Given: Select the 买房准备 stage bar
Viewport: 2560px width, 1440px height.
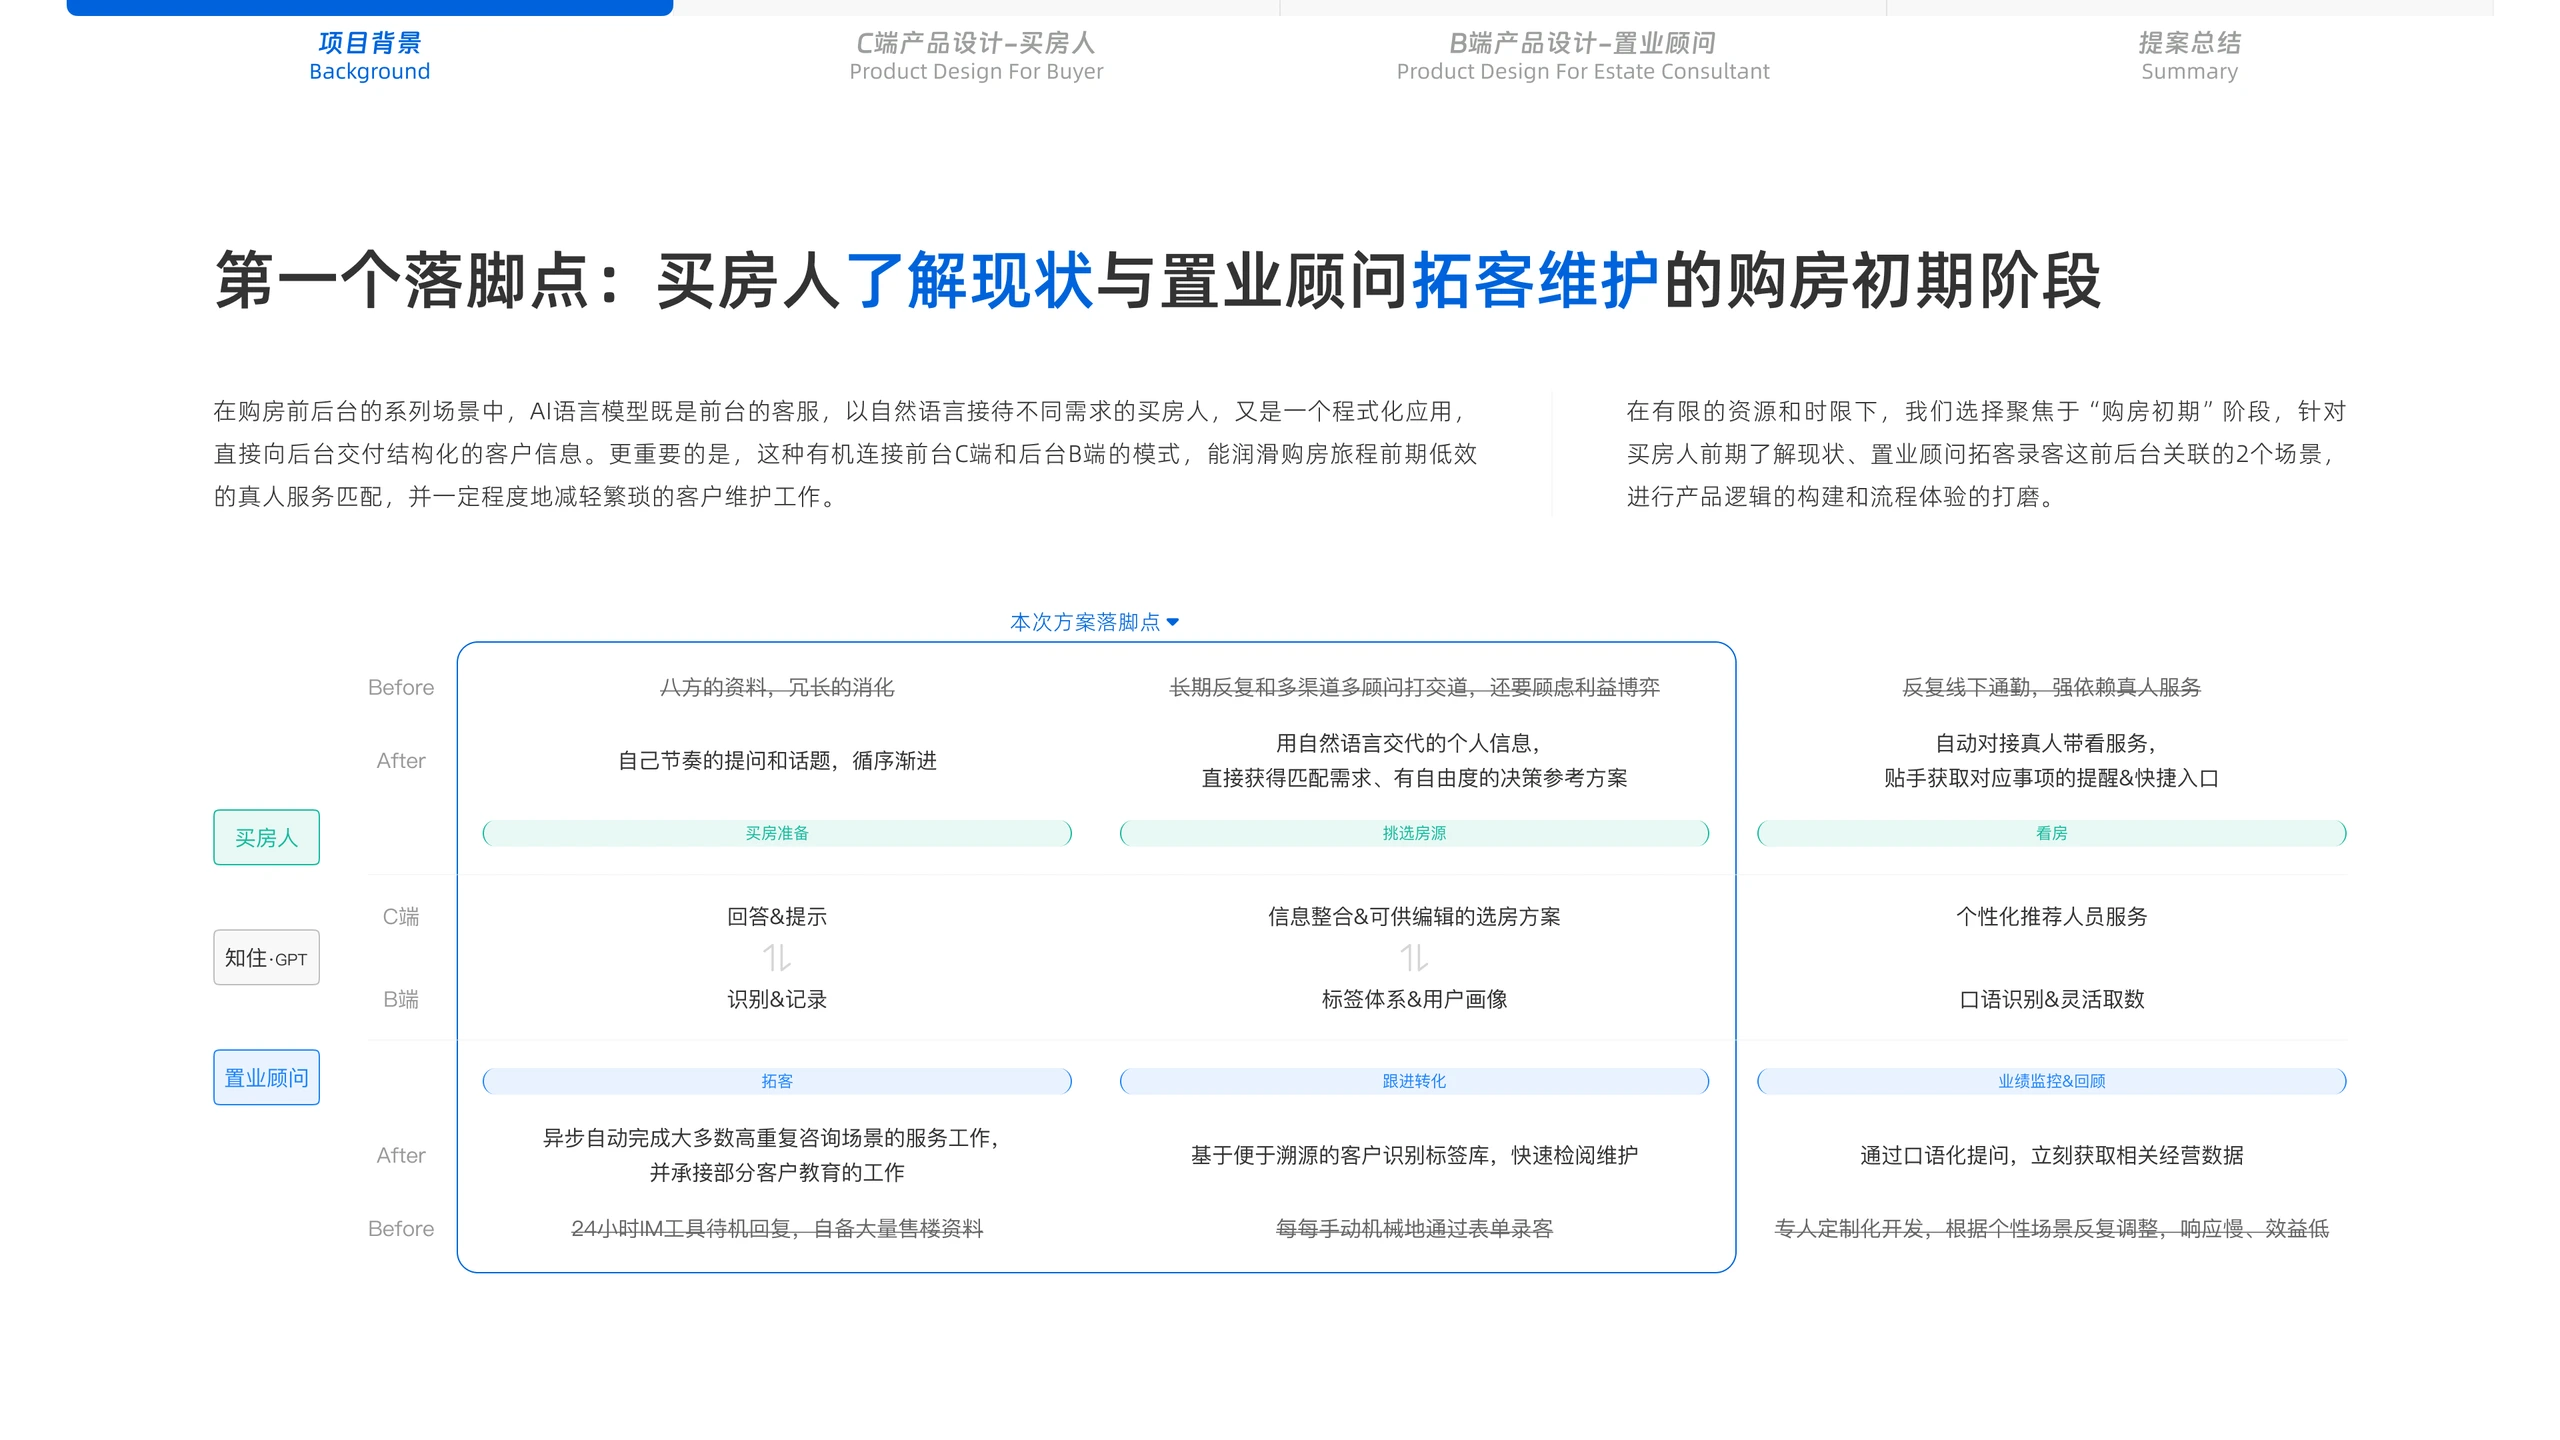Looking at the screenshot, I should tap(777, 833).
